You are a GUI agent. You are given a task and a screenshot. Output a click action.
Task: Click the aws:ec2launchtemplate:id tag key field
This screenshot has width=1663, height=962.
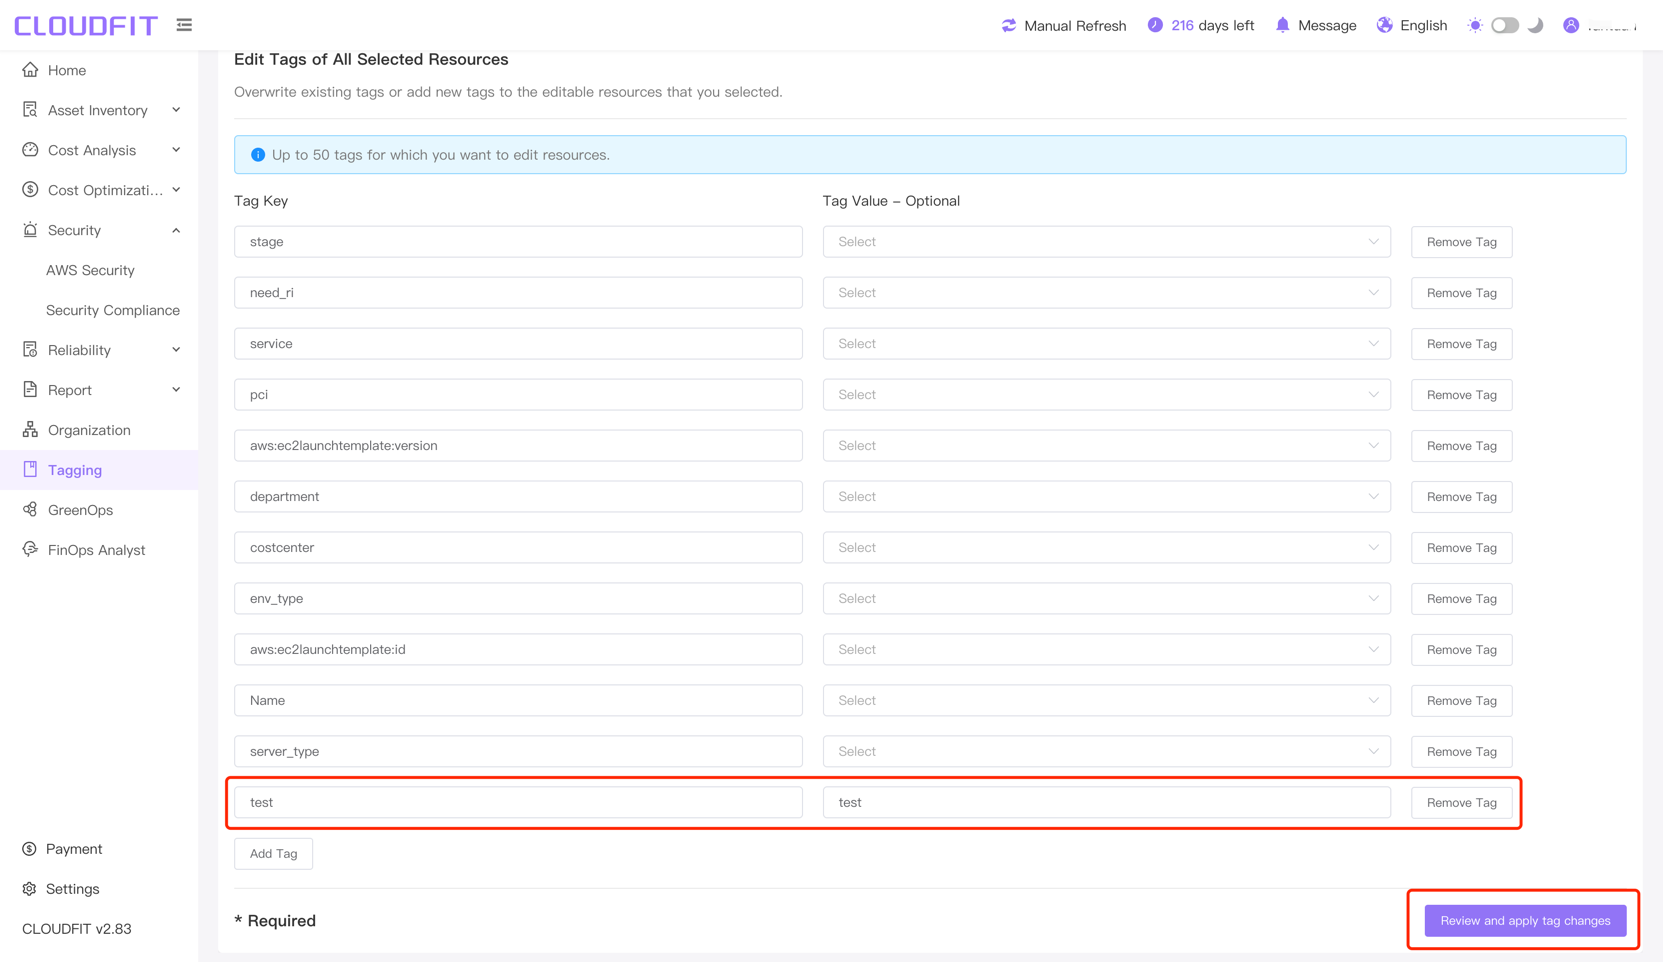[x=518, y=650]
